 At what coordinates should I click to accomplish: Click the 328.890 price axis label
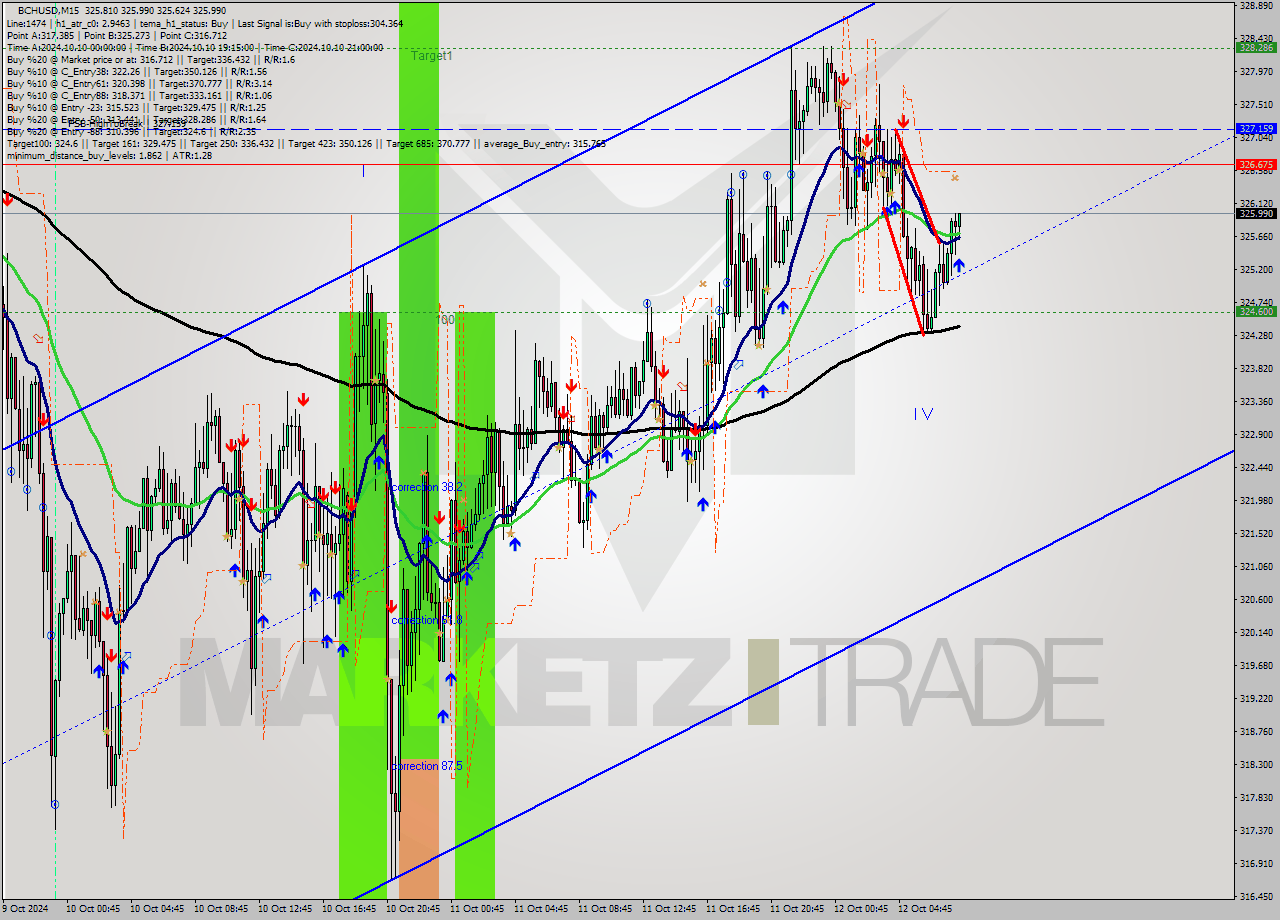pos(1256,6)
